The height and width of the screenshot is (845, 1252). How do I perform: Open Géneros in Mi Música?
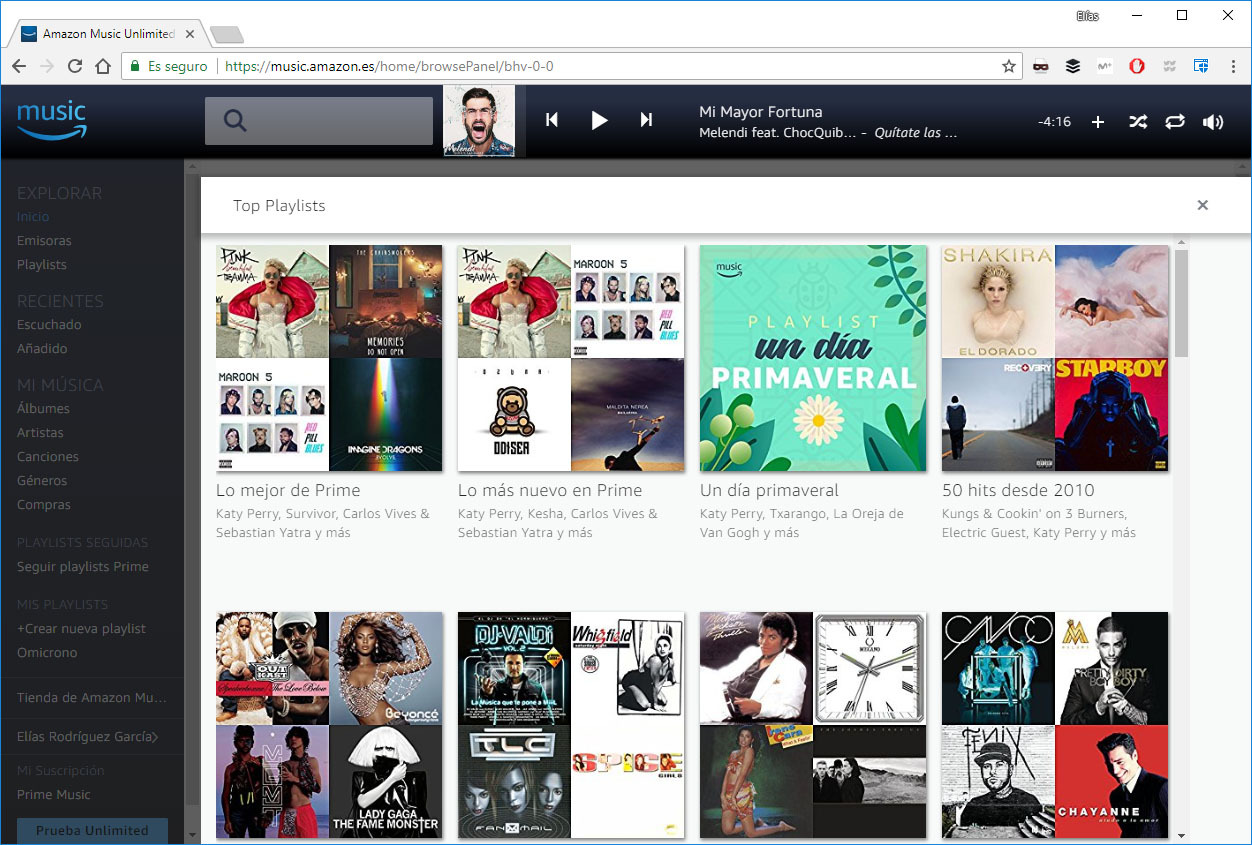coord(42,480)
